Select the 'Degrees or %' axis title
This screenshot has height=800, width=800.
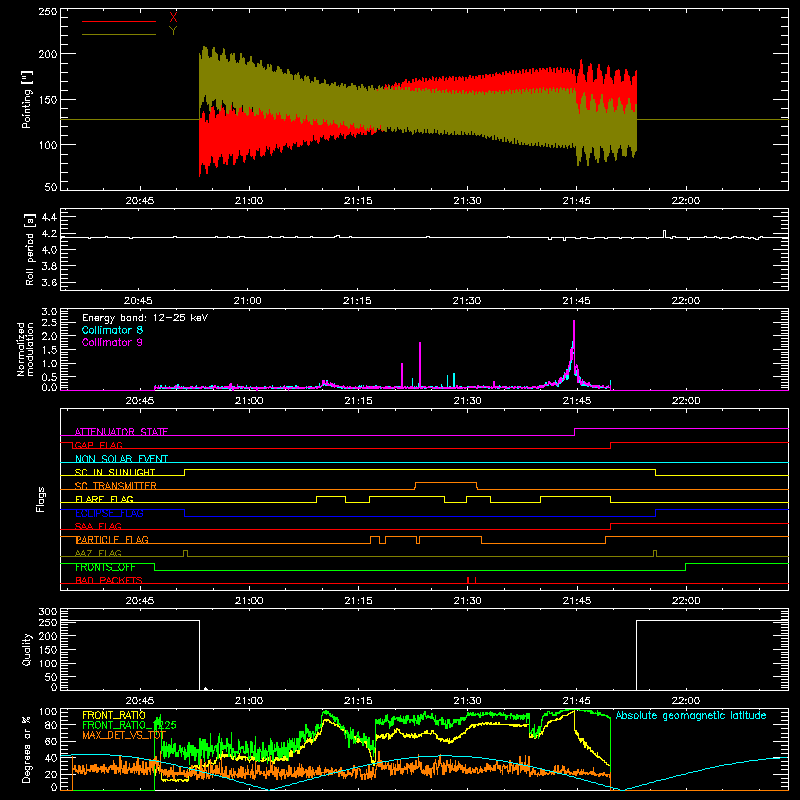(27, 749)
